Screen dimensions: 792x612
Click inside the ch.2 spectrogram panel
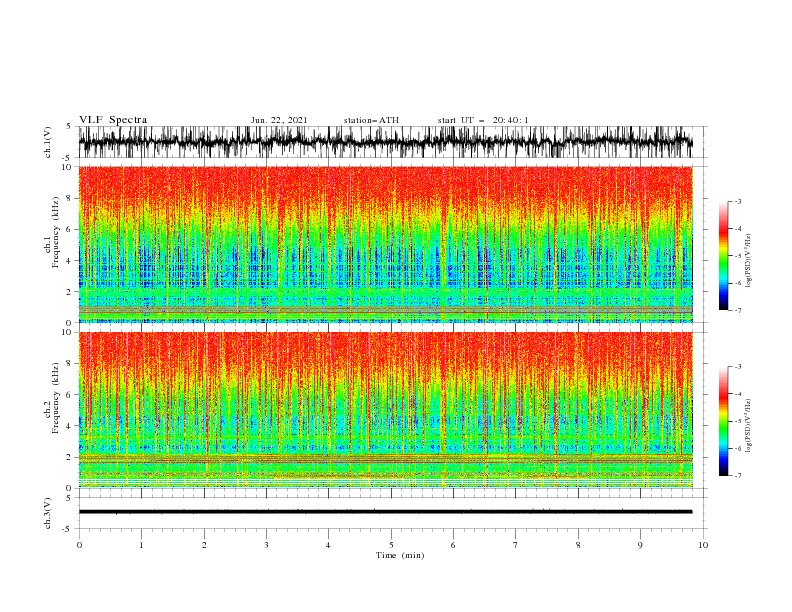[385, 410]
